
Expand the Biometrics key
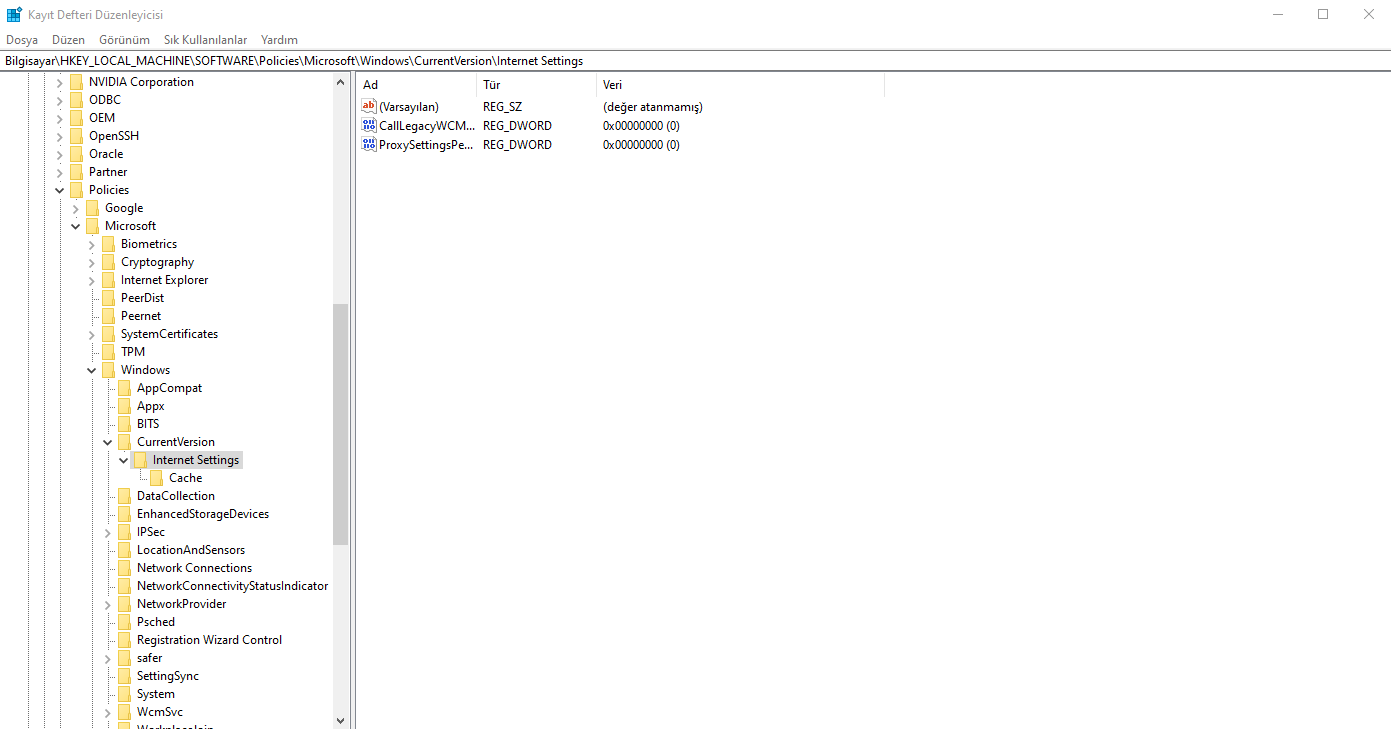point(91,244)
